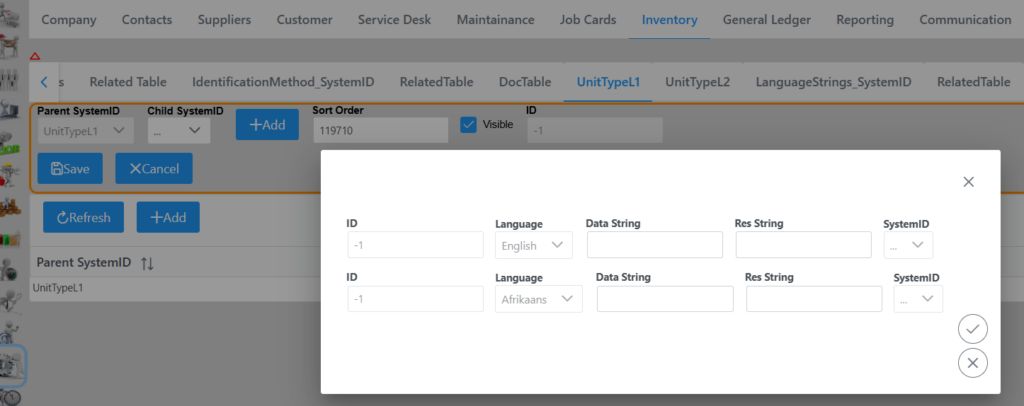Click the highlighted sidebar icon at bottom left
Image resolution: width=1024 pixels, height=406 pixels.
12,366
